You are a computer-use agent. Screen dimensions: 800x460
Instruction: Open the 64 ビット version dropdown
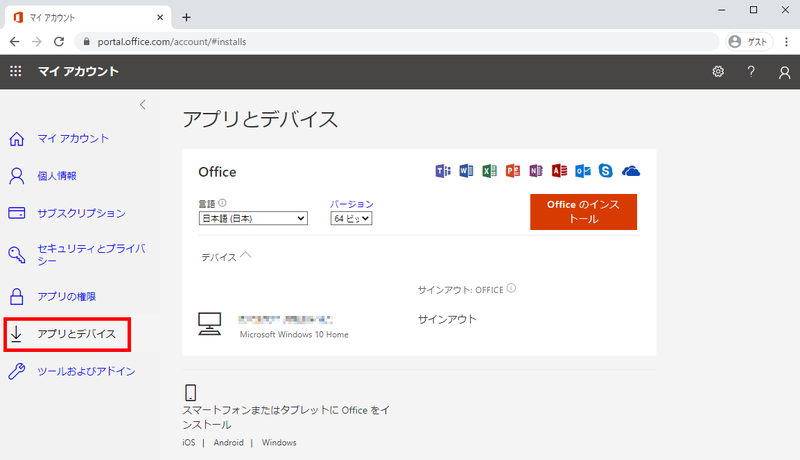pyautogui.click(x=351, y=218)
